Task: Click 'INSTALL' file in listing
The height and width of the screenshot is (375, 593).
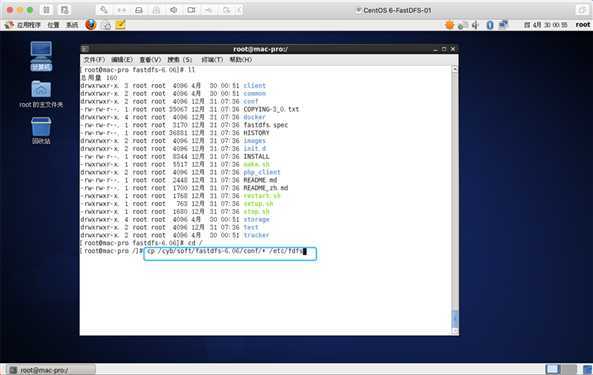Action: [256, 157]
